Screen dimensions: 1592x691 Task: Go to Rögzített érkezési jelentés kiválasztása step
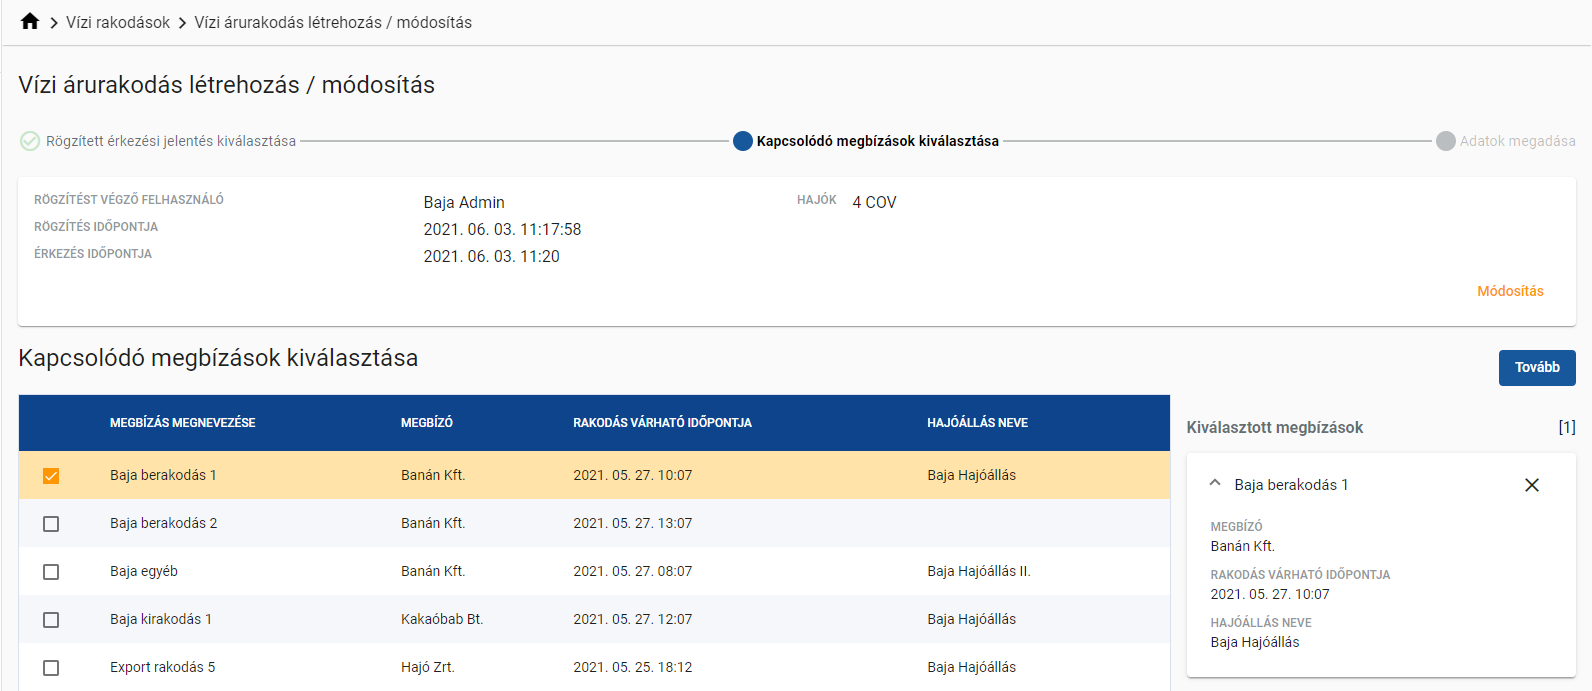point(171,141)
